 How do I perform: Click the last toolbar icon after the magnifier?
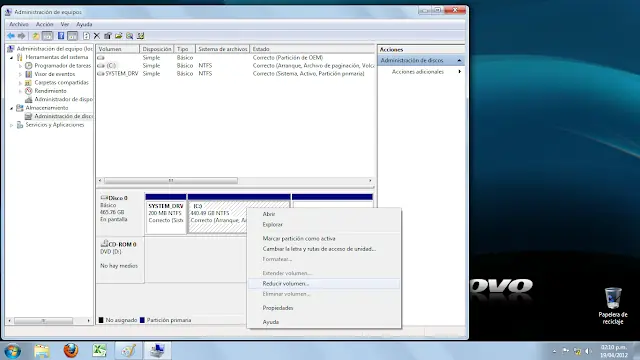coord(140,36)
